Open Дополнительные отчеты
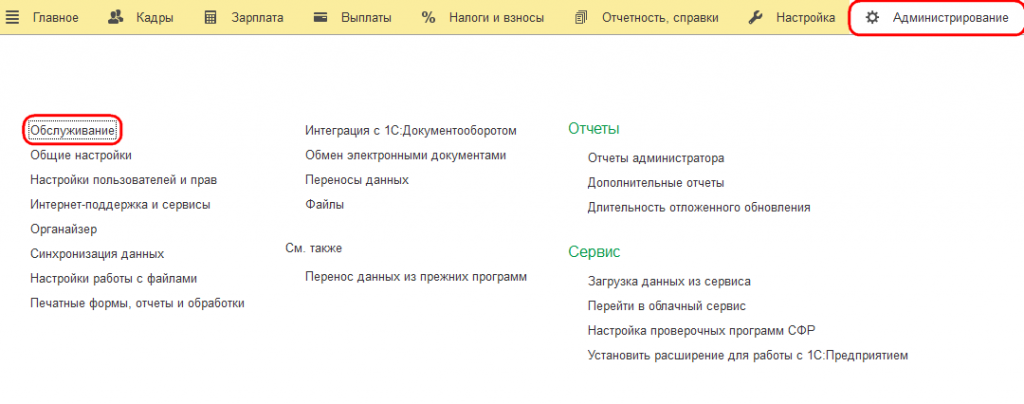Image resolution: width=1024 pixels, height=404 pixels. pyautogui.click(x=656, y=183)
